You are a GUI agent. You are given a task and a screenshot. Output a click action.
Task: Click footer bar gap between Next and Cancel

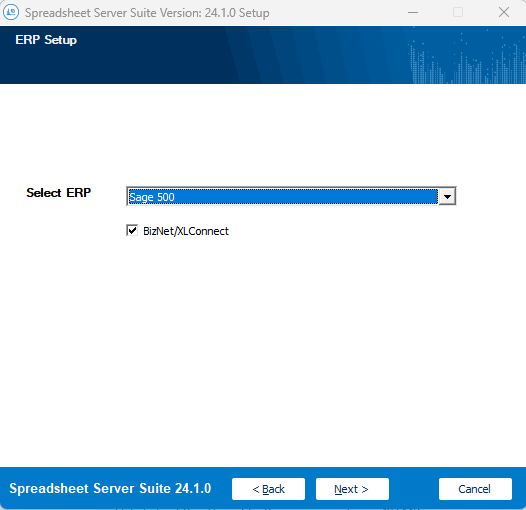coord(414,489)
